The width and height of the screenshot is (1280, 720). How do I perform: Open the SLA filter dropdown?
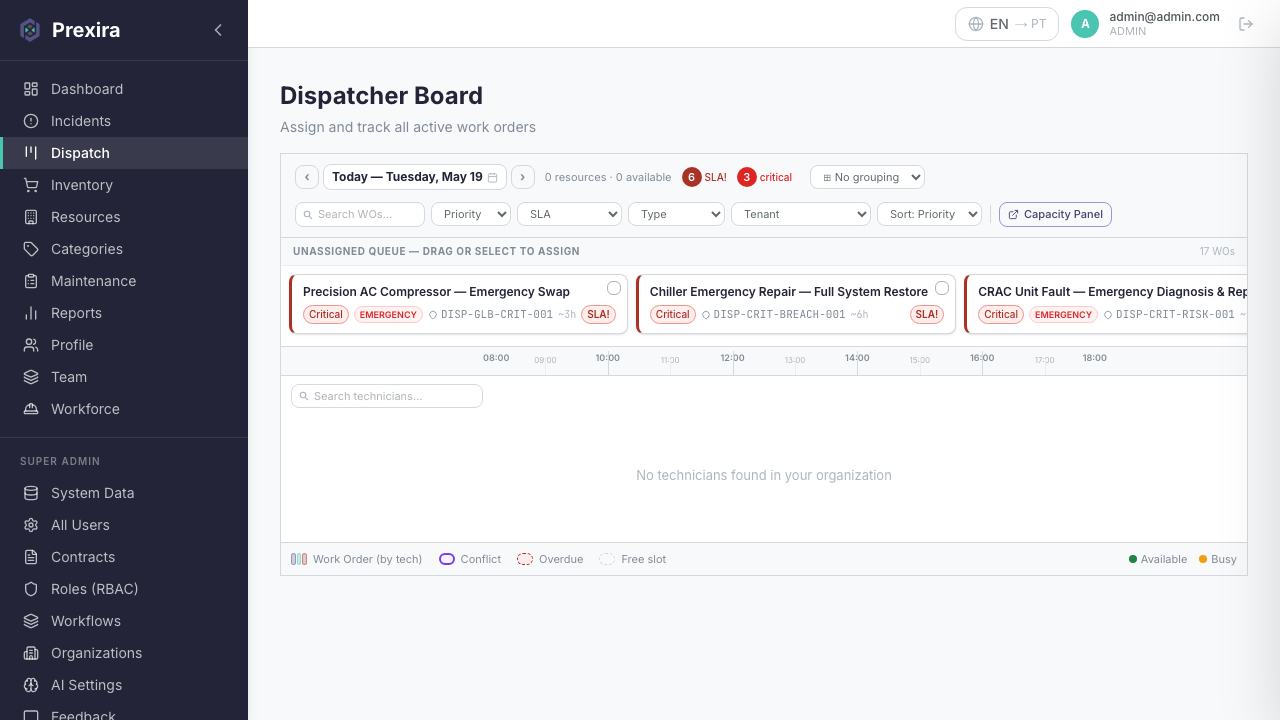point(569,214)
